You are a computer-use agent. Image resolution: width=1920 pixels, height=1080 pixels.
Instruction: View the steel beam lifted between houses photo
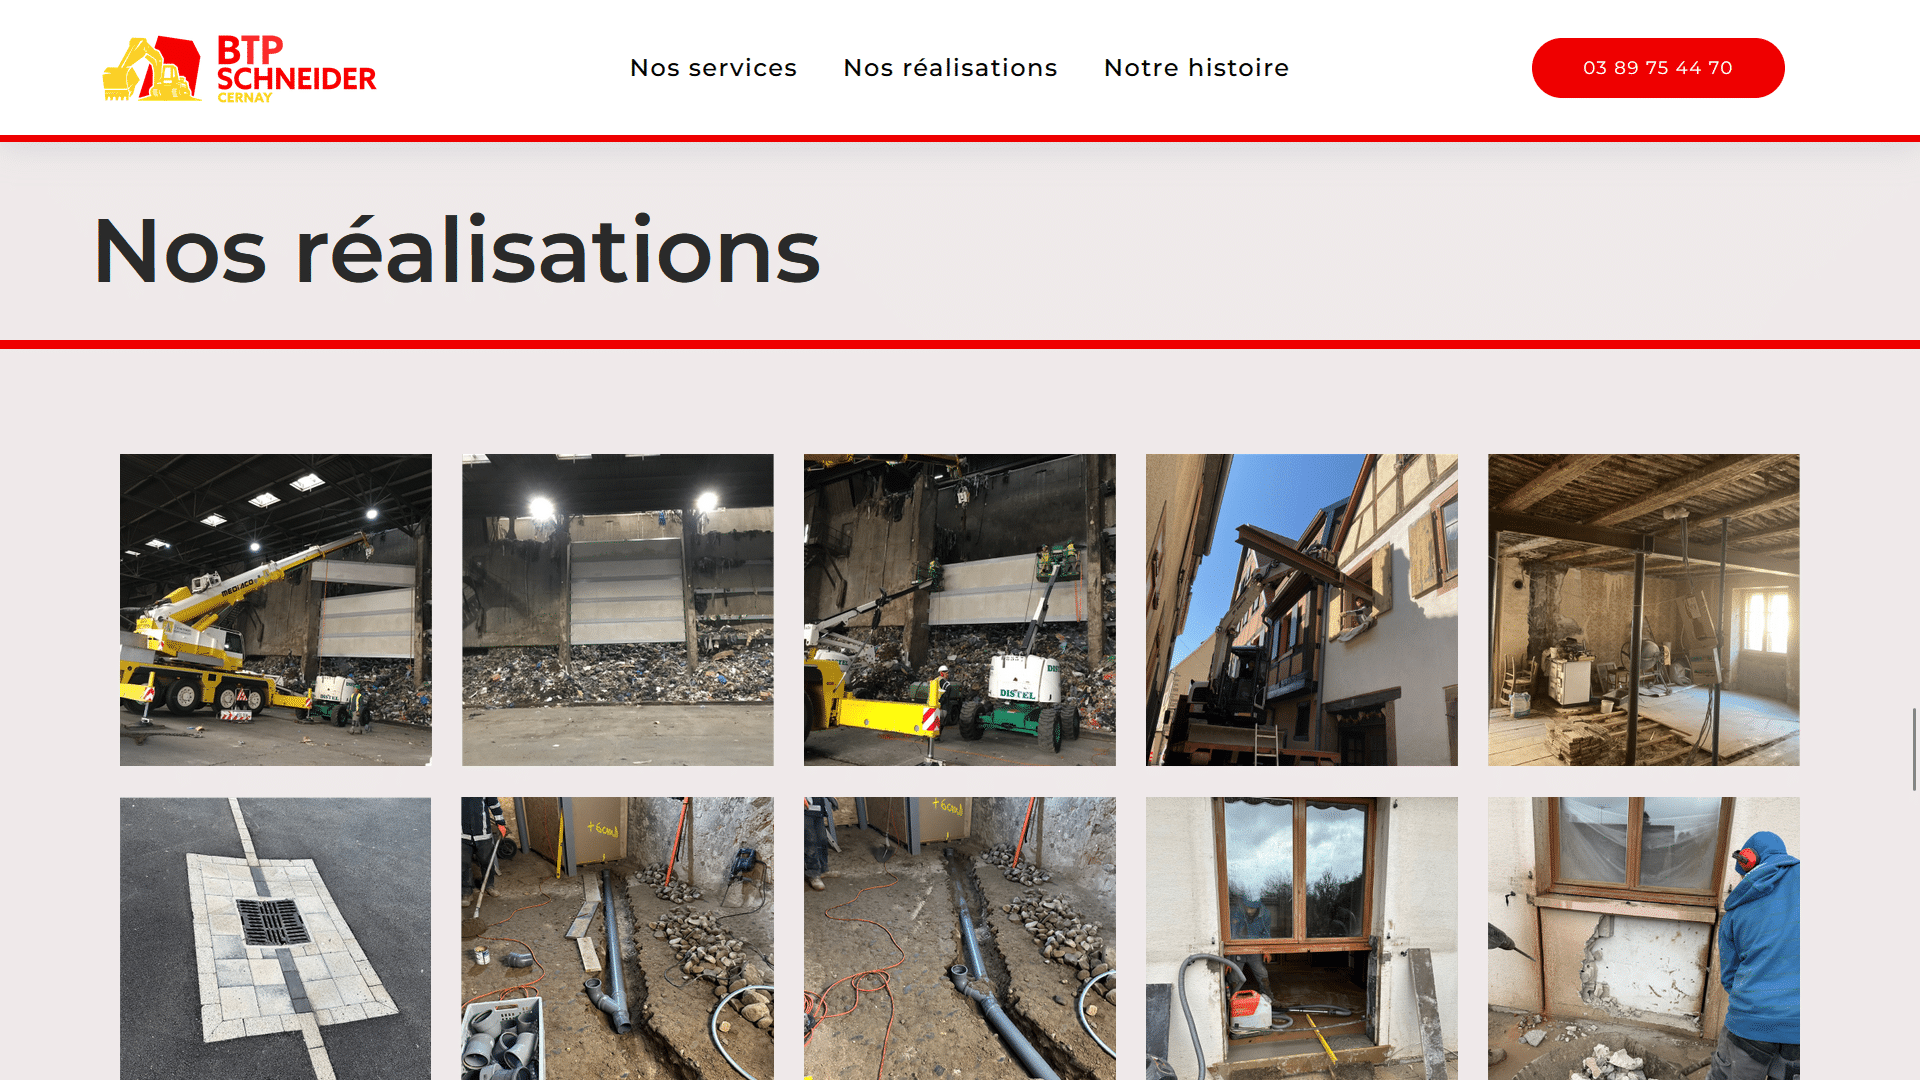pos(1302,610)
